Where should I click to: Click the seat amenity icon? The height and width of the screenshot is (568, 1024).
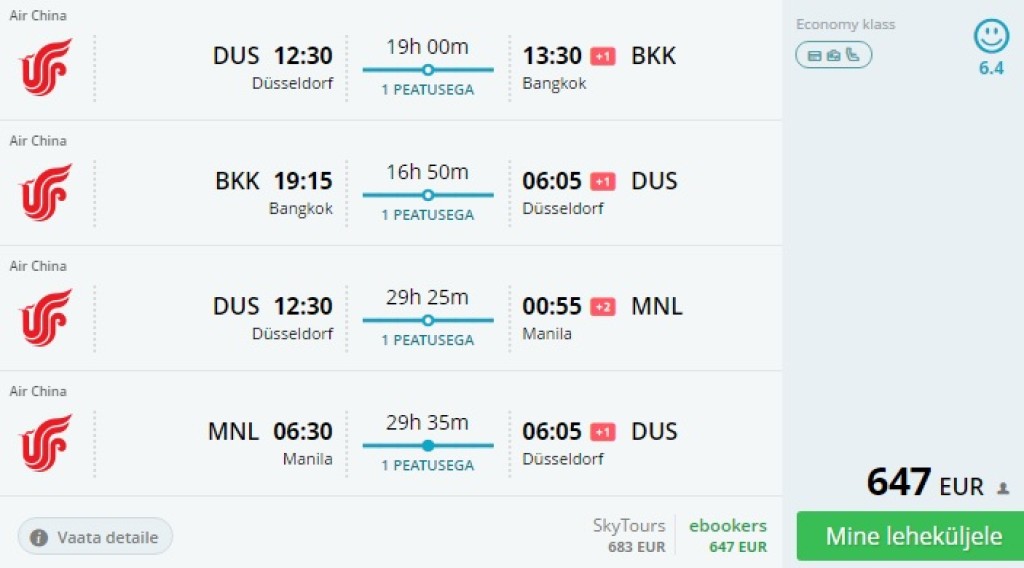852,56
